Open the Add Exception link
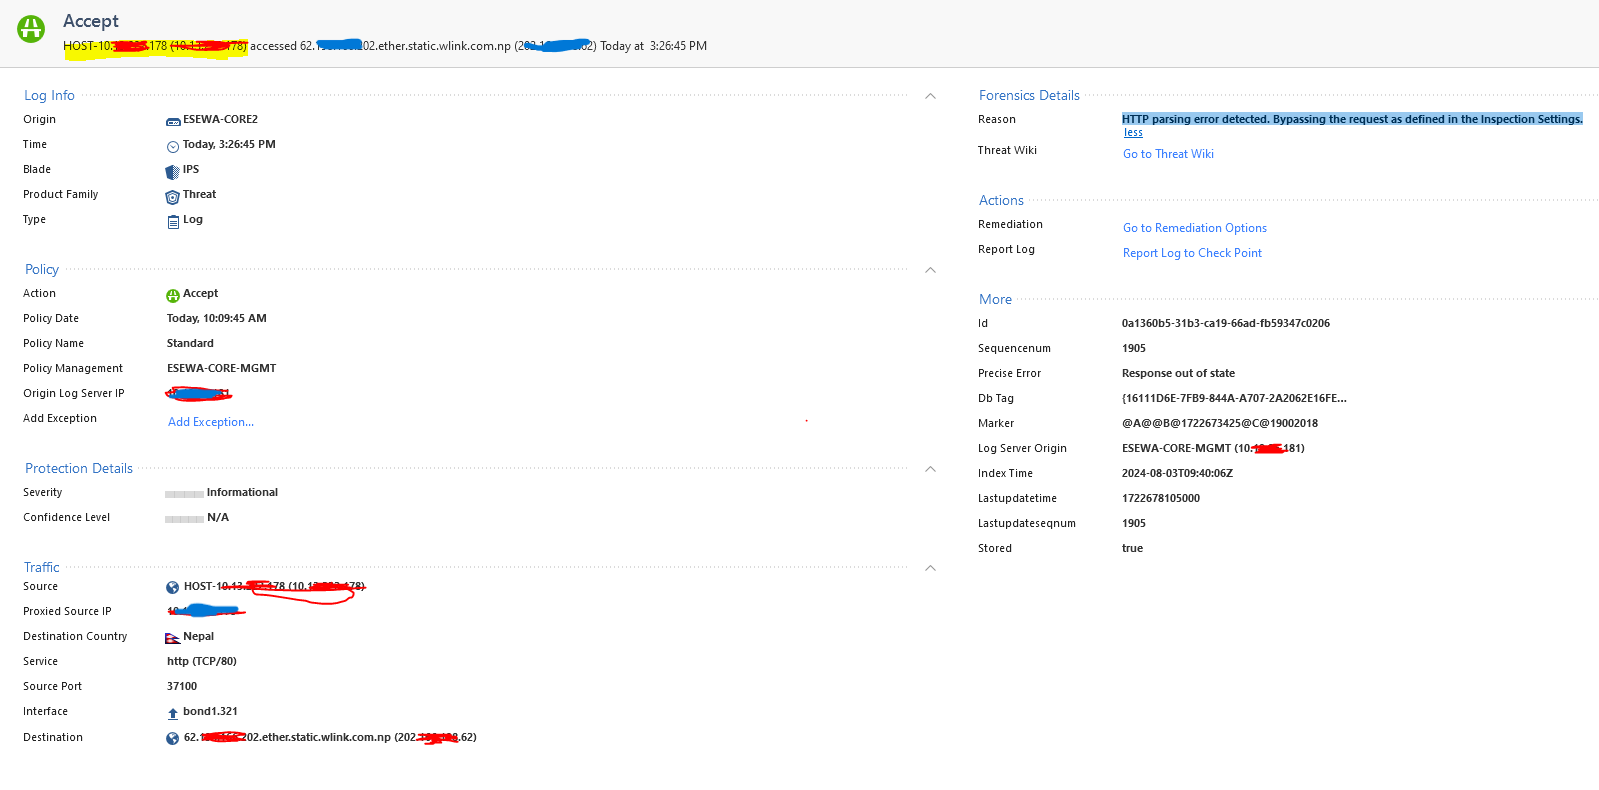Image resolution: width=1599 pixels, height=790 pixels. point(211,422)
